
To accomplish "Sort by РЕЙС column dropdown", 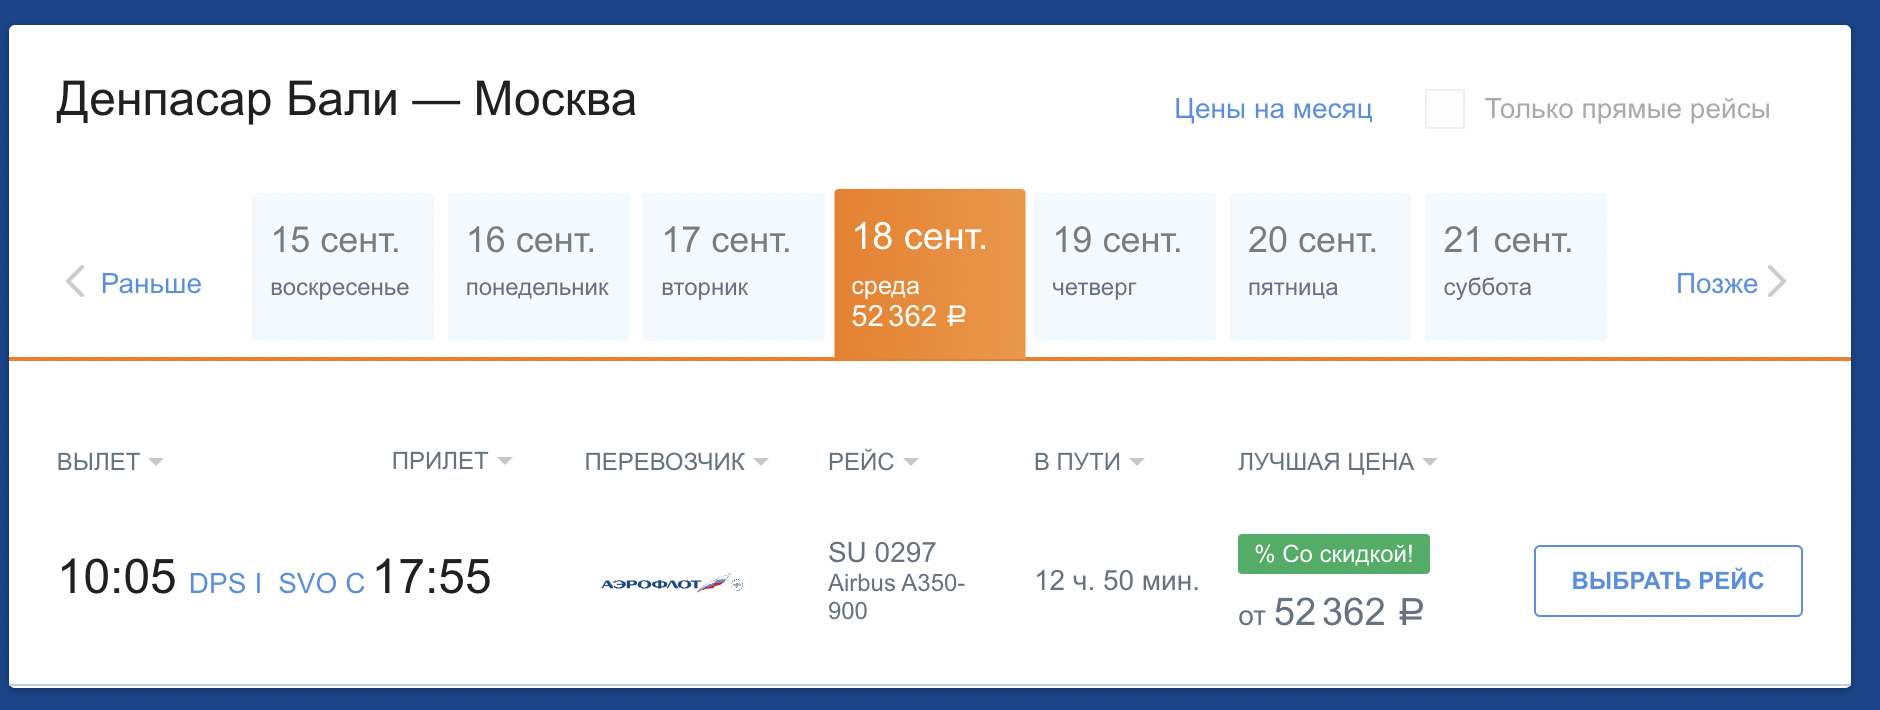I will coord(911,462).
